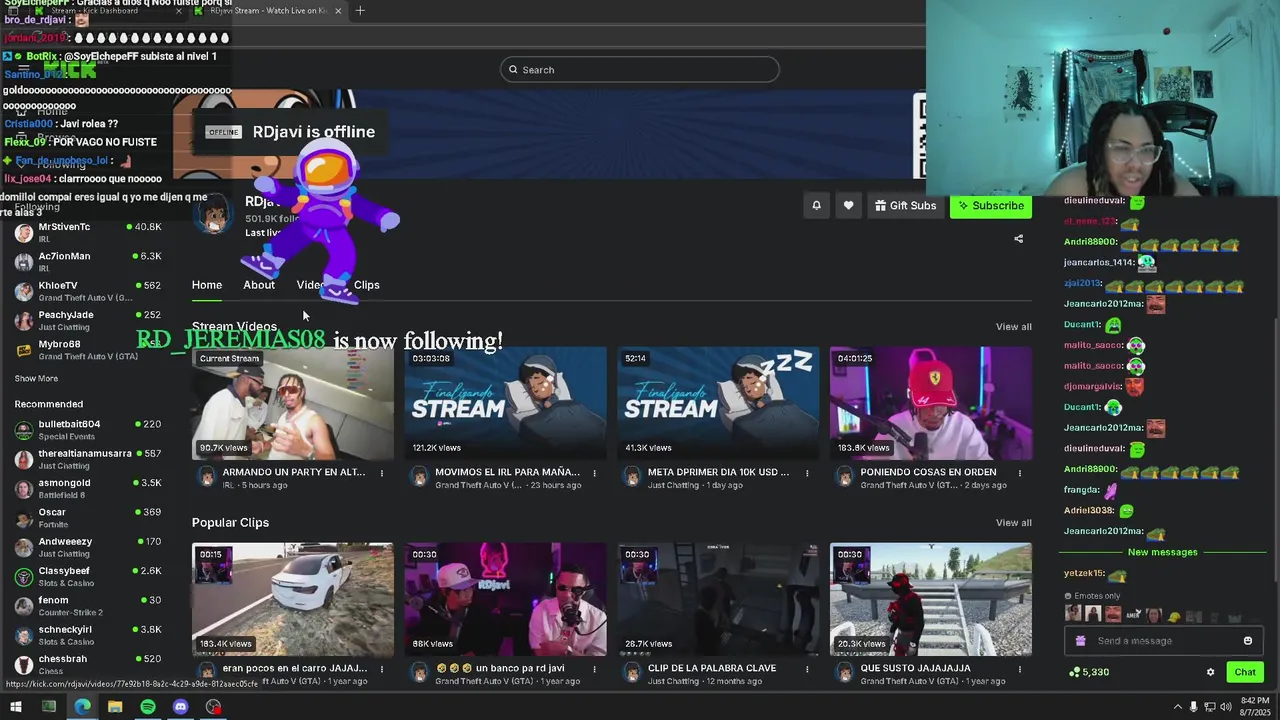Viewport: 1280px width, 720px height.
Task: Click the taskbar microphone icon
Action: coord(1193,707)
